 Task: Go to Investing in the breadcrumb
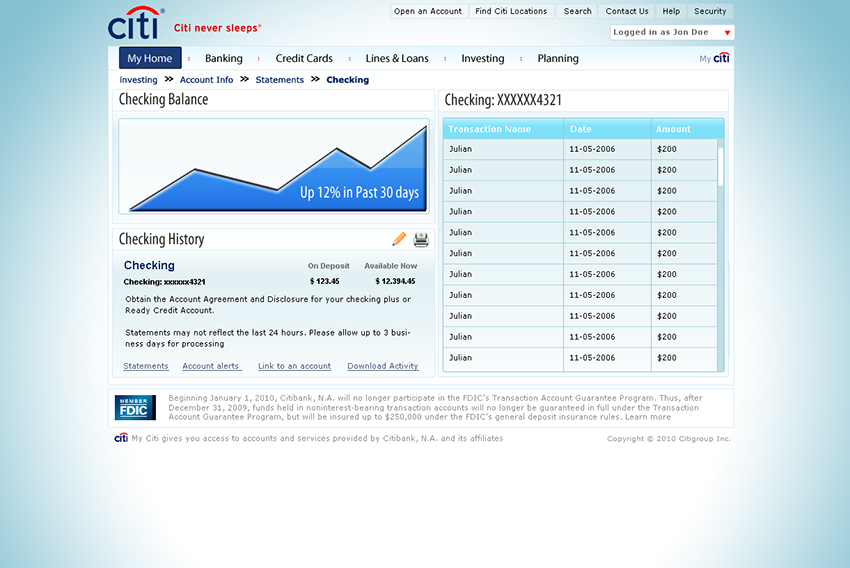click(x=138, y=80)
